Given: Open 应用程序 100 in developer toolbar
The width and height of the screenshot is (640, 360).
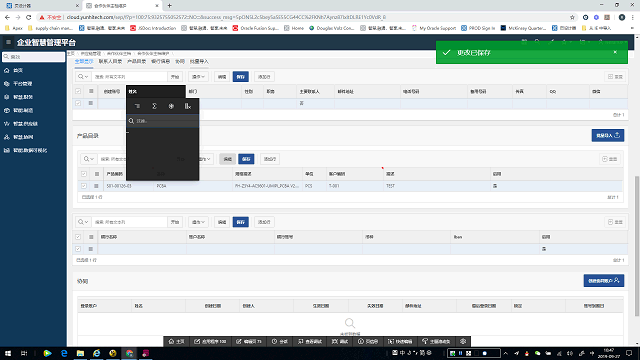Looking at the screenshot, I should click(210, 341).
